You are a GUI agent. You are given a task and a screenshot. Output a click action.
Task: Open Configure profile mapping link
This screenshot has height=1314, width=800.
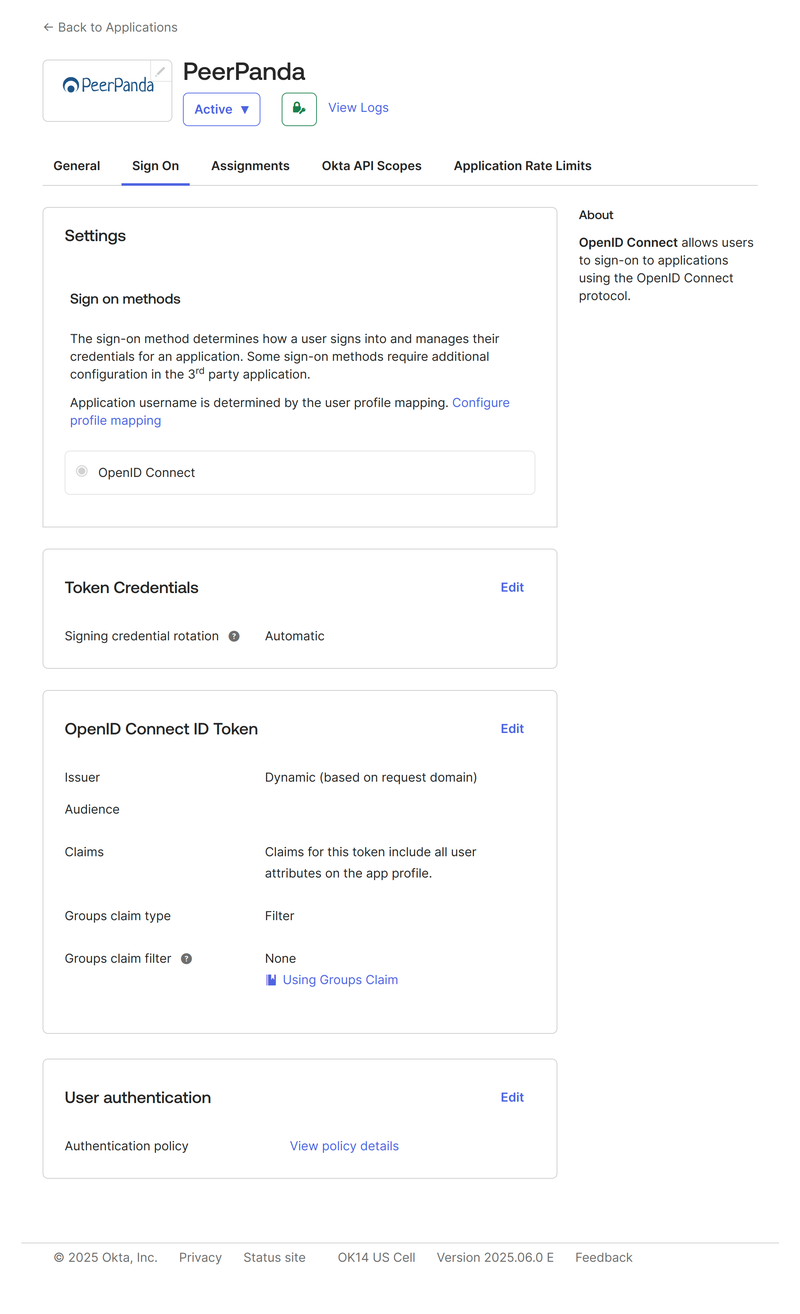click(480, 403)
